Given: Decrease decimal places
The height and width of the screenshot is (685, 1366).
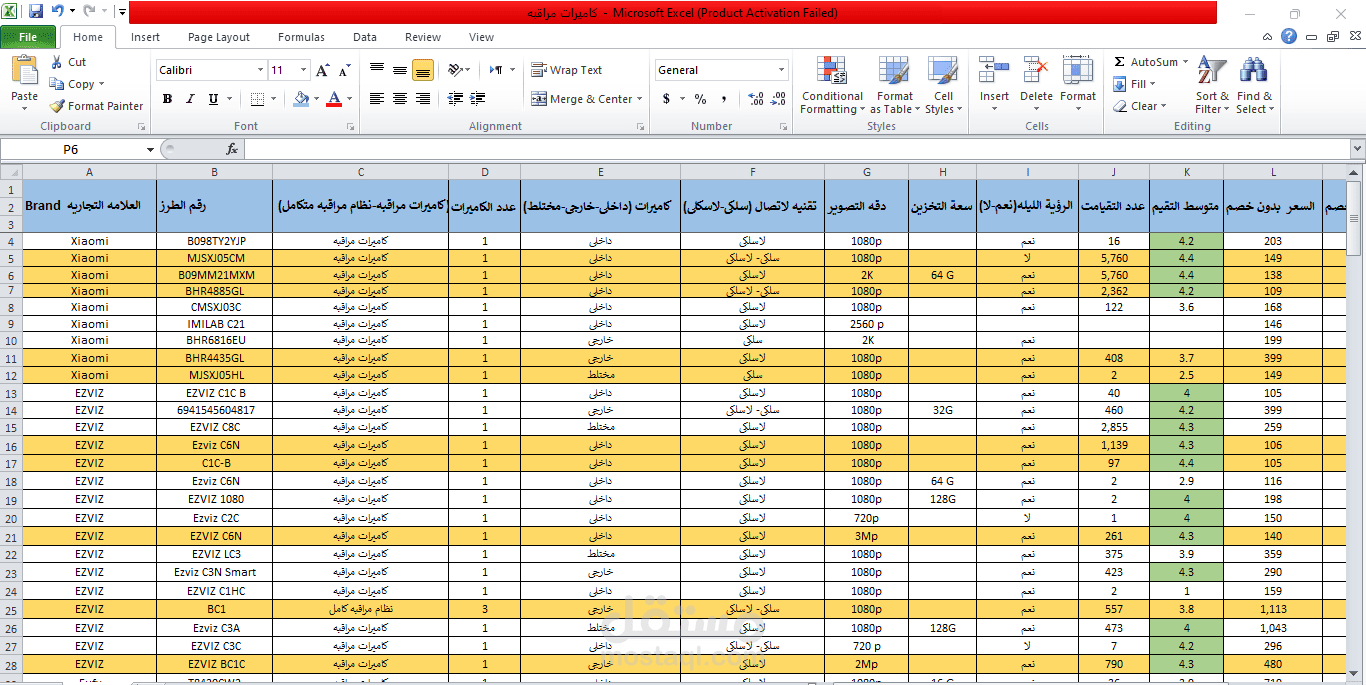Looking at the screenshot, I should (x=778, y=99).
